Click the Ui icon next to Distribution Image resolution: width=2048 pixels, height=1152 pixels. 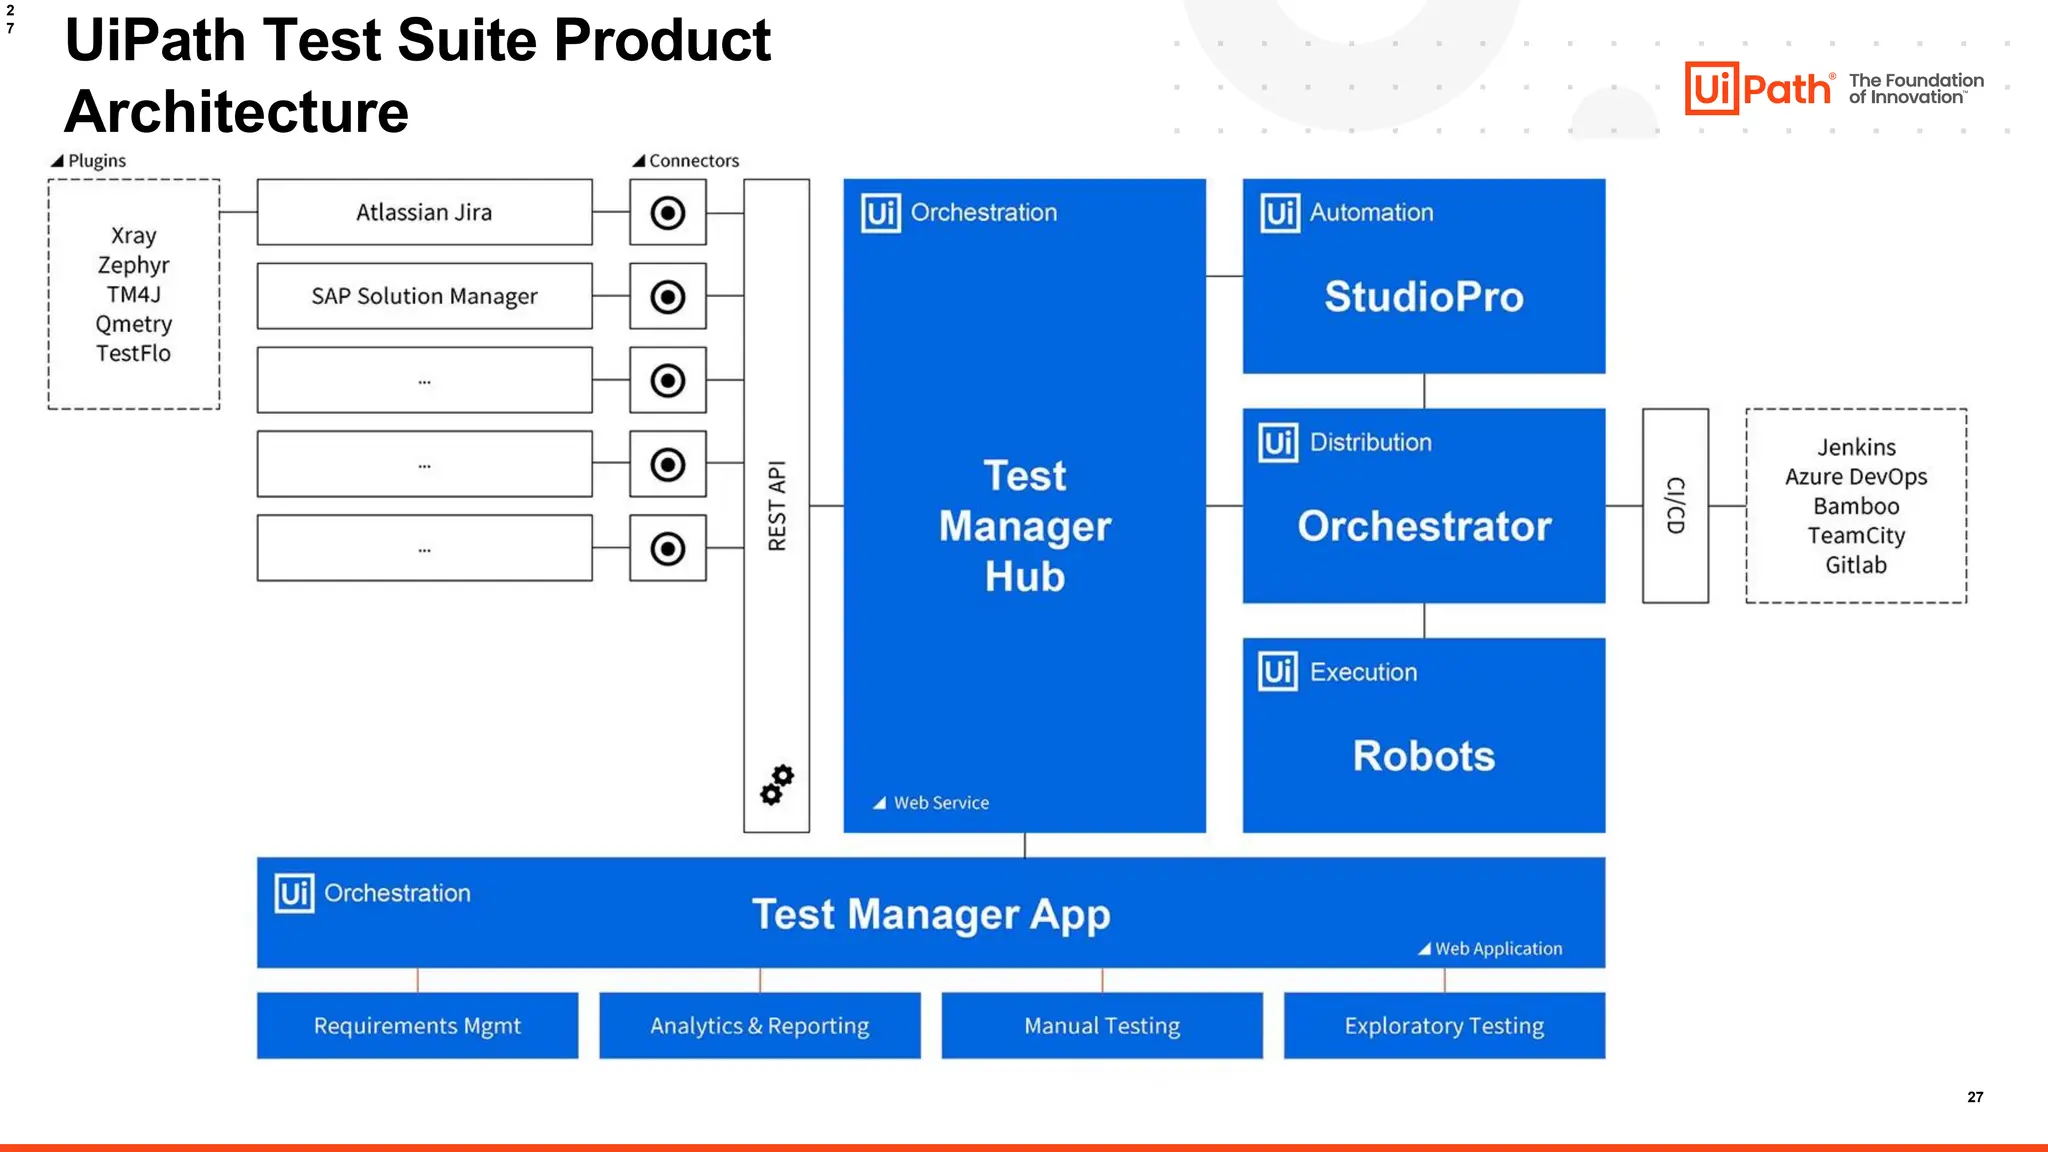pos(1279,443)
